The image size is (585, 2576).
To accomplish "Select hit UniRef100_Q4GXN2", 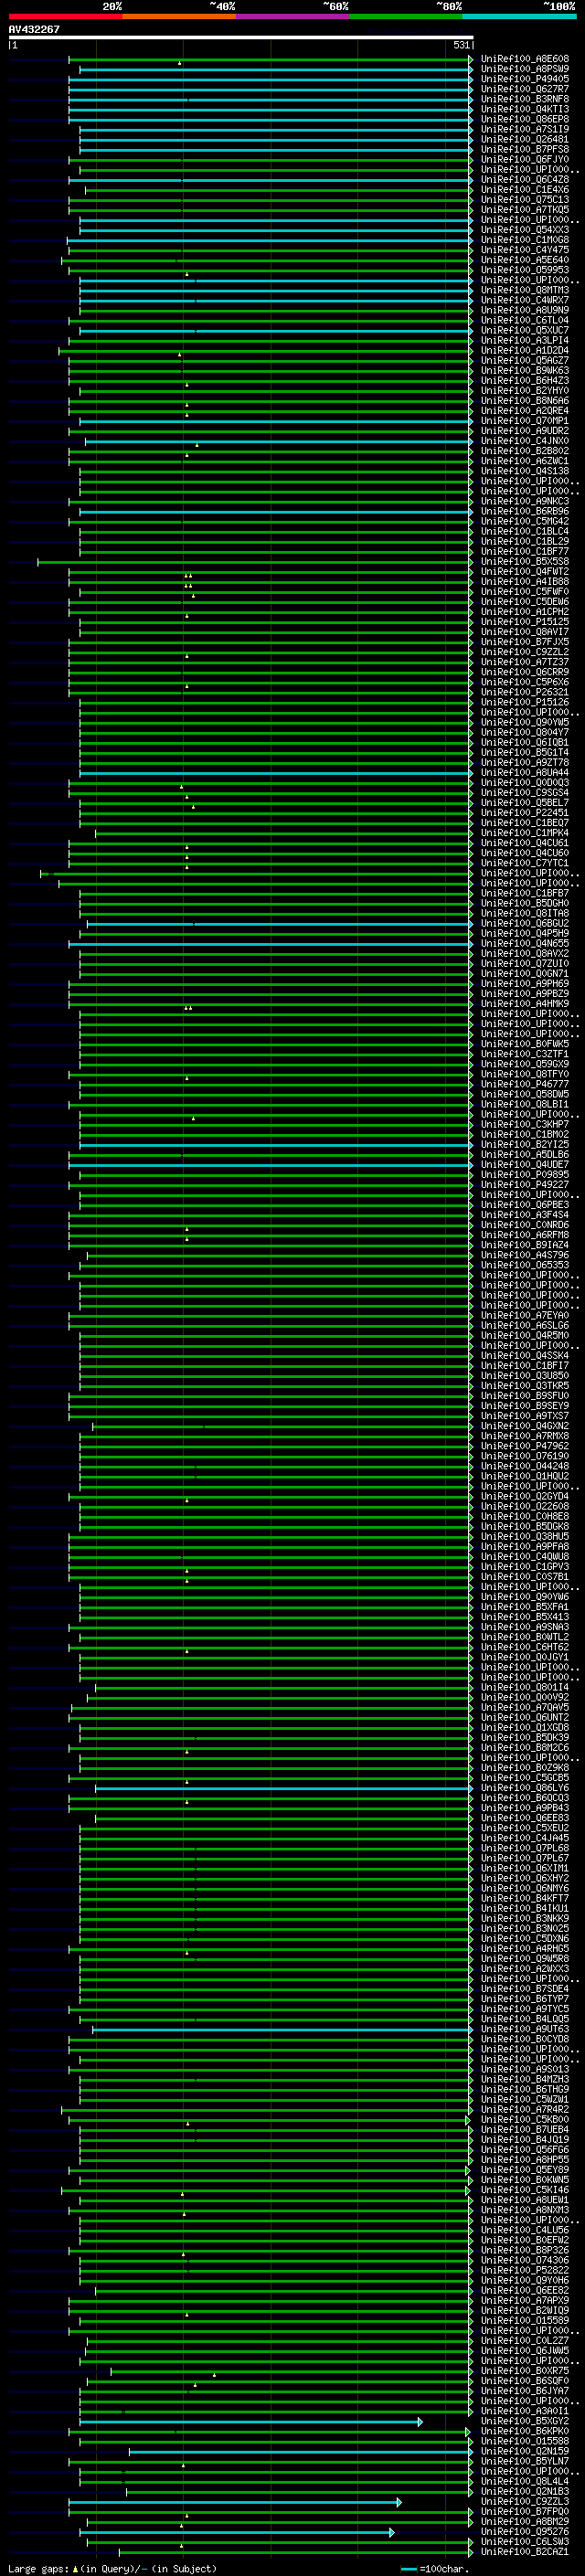I will 524,1426.
